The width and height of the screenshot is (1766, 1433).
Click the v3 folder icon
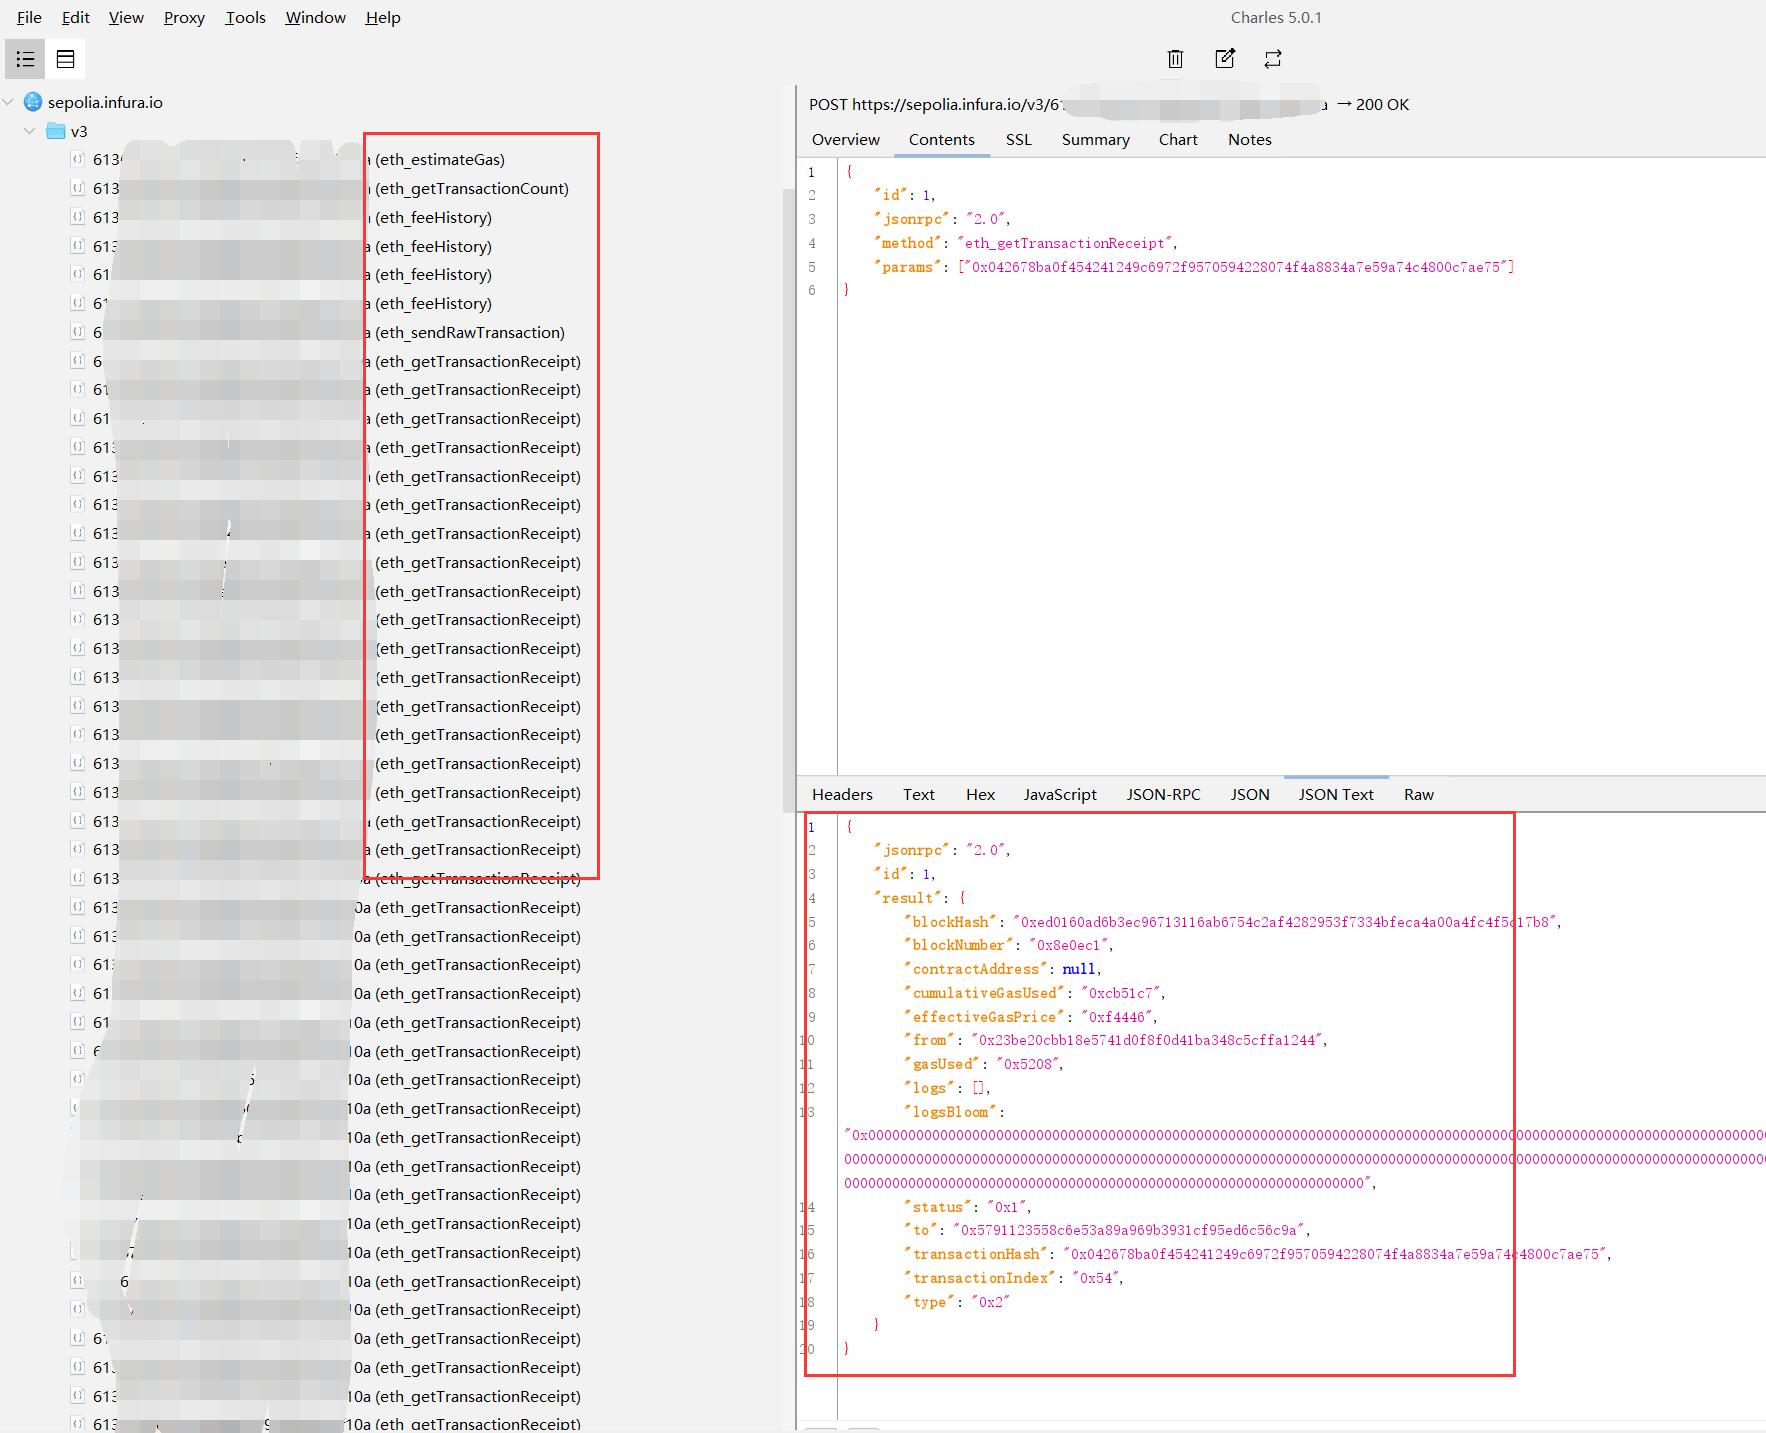click(x=55, y=131)
